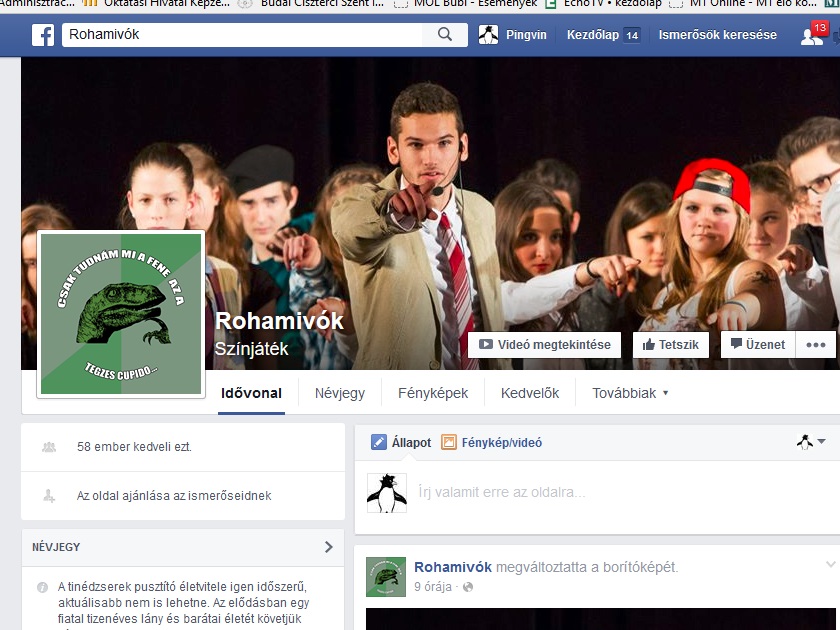840x630 pixels.
Task: Like the page with Tetszik button
Action: click(671, 344)
